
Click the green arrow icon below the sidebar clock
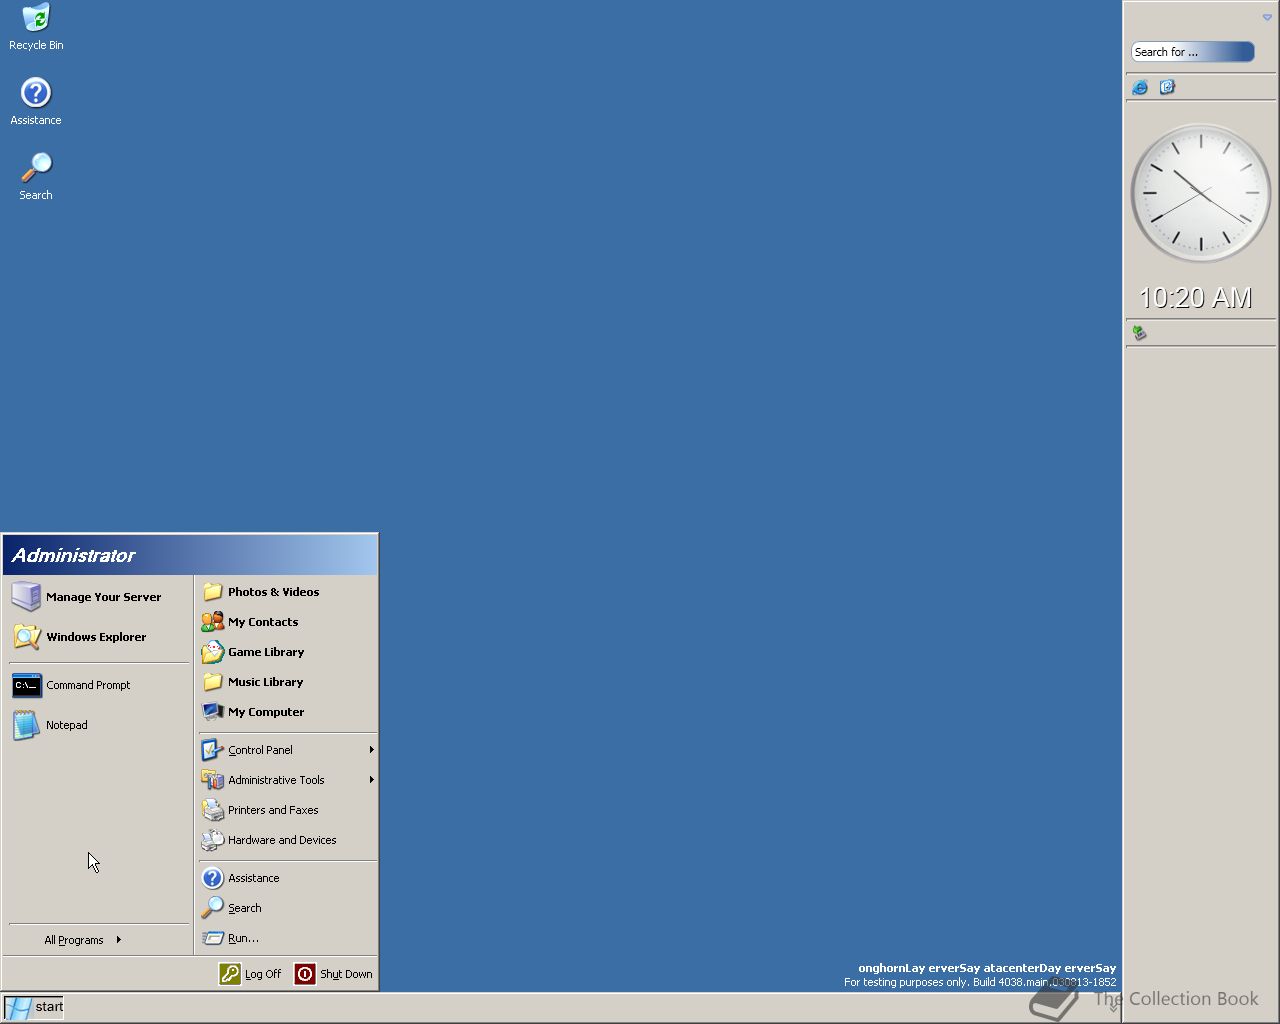pos(1139,333)
